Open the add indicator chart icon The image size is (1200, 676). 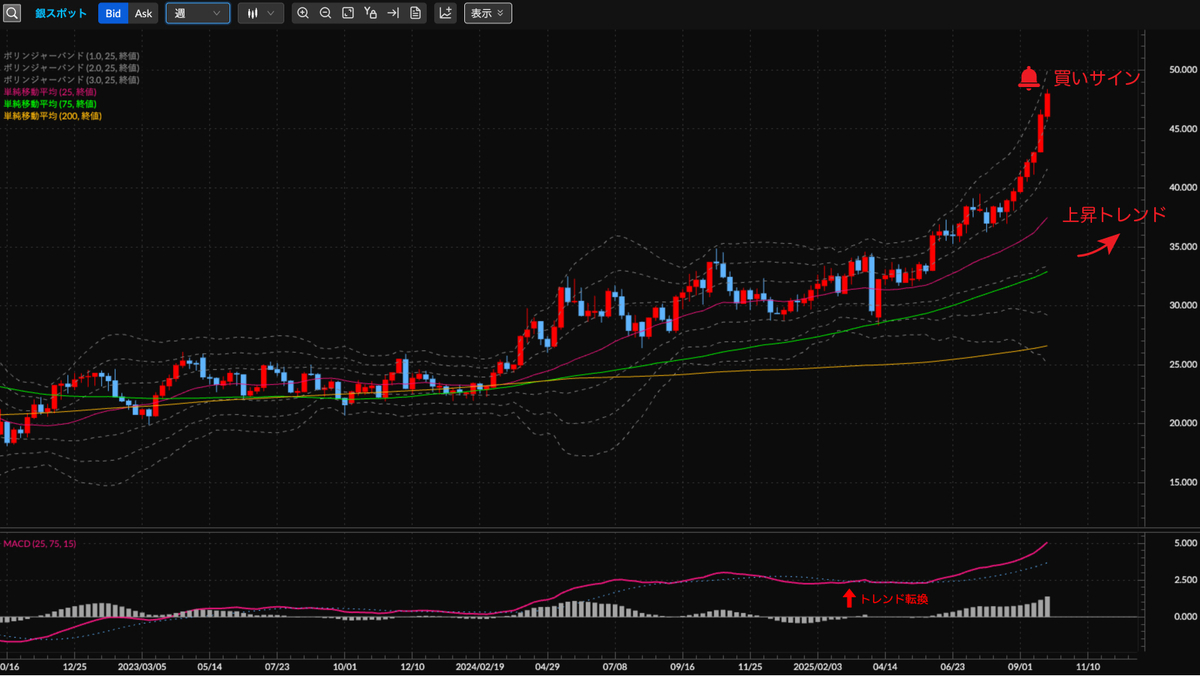(446, 13)
